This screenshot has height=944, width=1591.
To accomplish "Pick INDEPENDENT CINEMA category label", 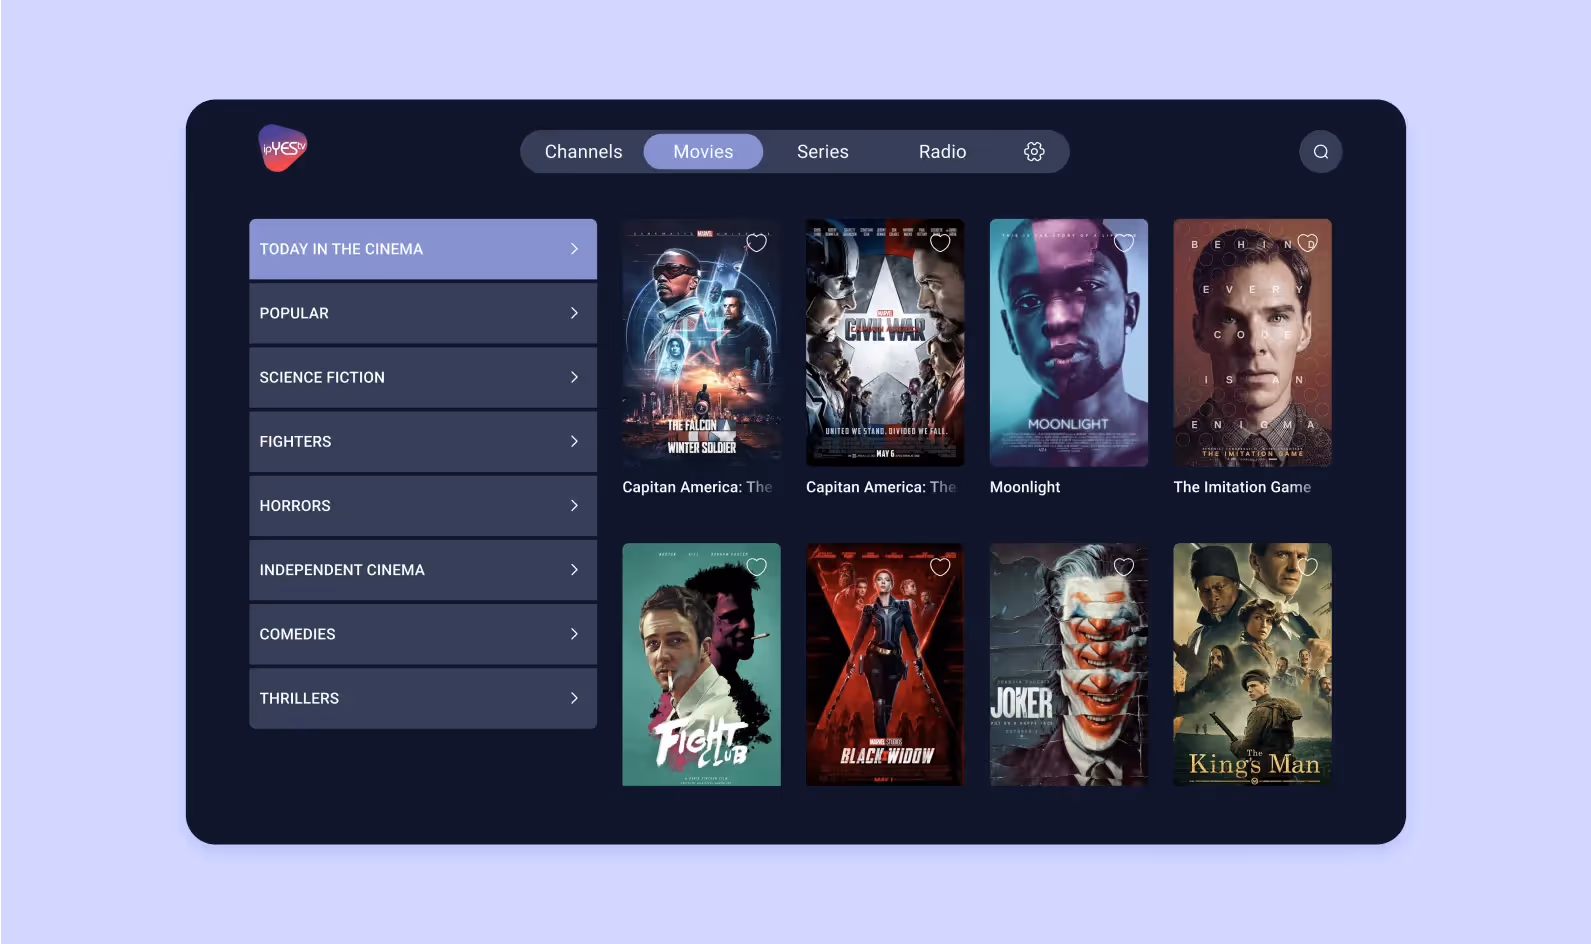I will [342, 570].
